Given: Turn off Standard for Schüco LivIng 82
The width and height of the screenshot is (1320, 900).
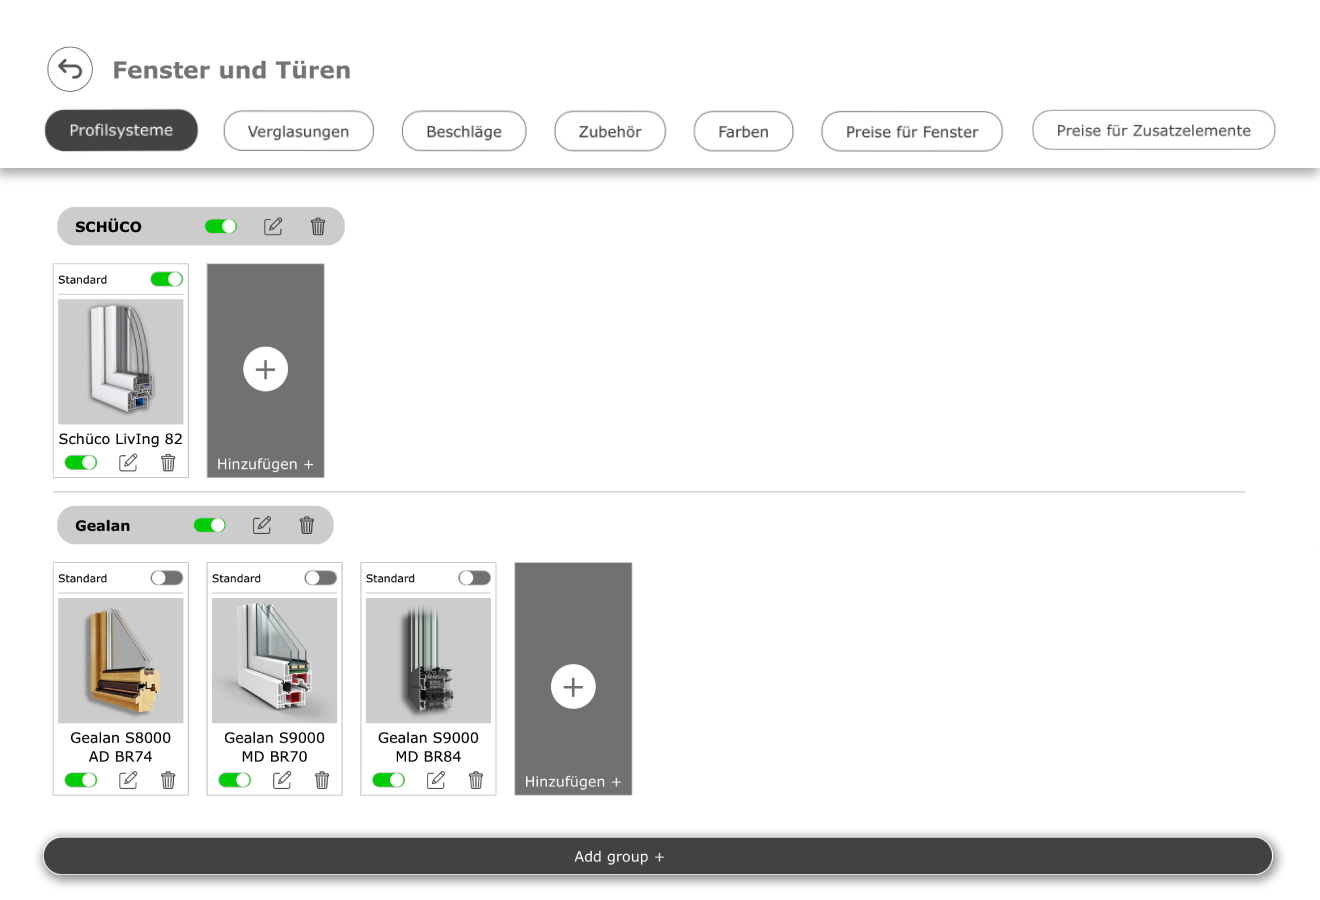Looking at the screenshot, I should coord(166,279).
